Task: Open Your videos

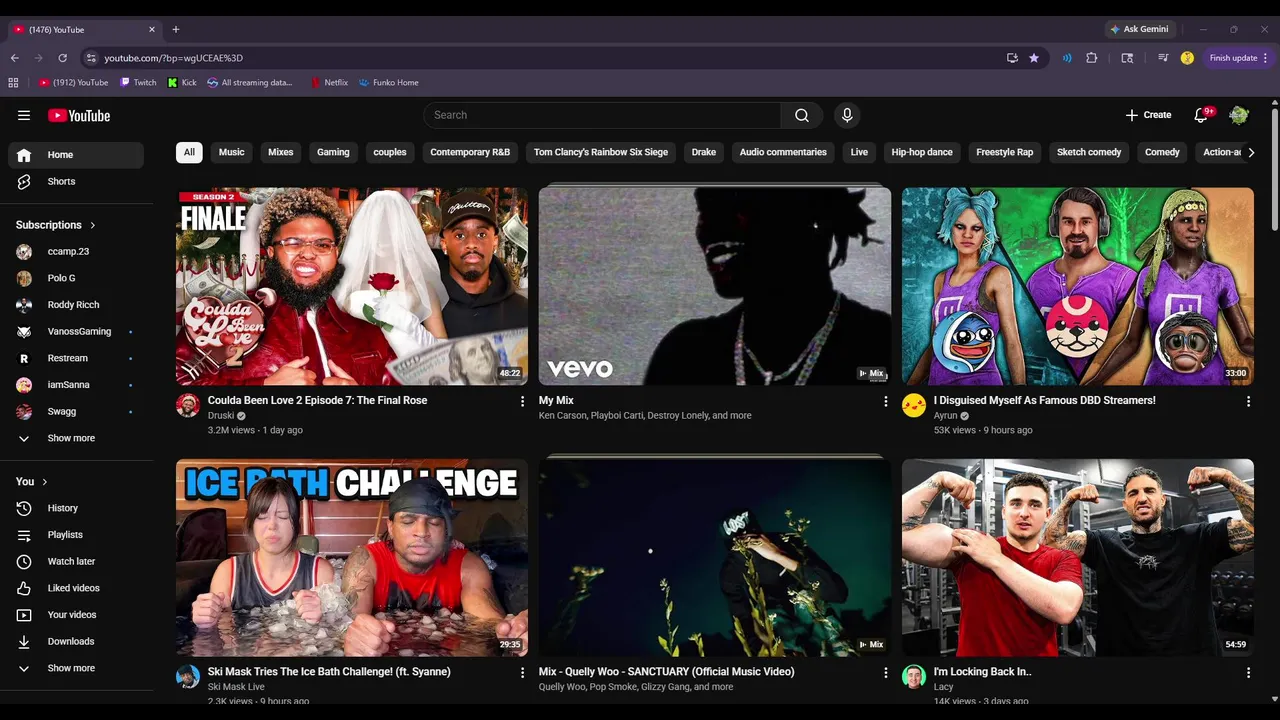Action: (x=76, y=615)
